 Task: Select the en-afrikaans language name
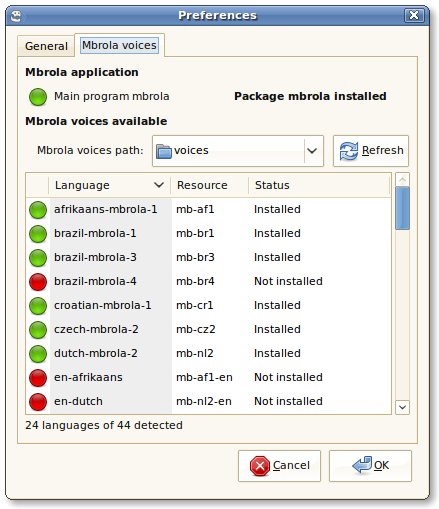88,377
